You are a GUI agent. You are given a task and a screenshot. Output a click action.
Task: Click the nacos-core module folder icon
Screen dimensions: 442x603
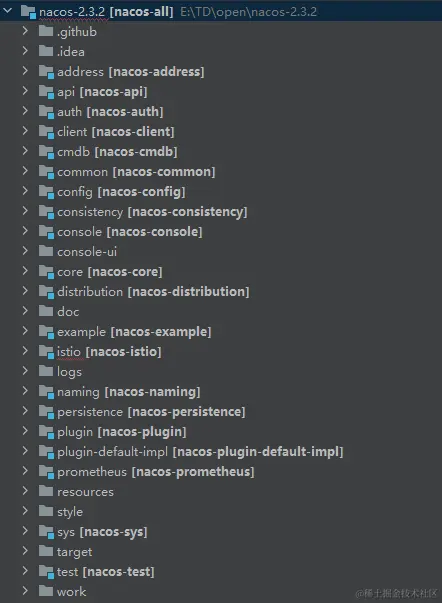click(46, 272)
